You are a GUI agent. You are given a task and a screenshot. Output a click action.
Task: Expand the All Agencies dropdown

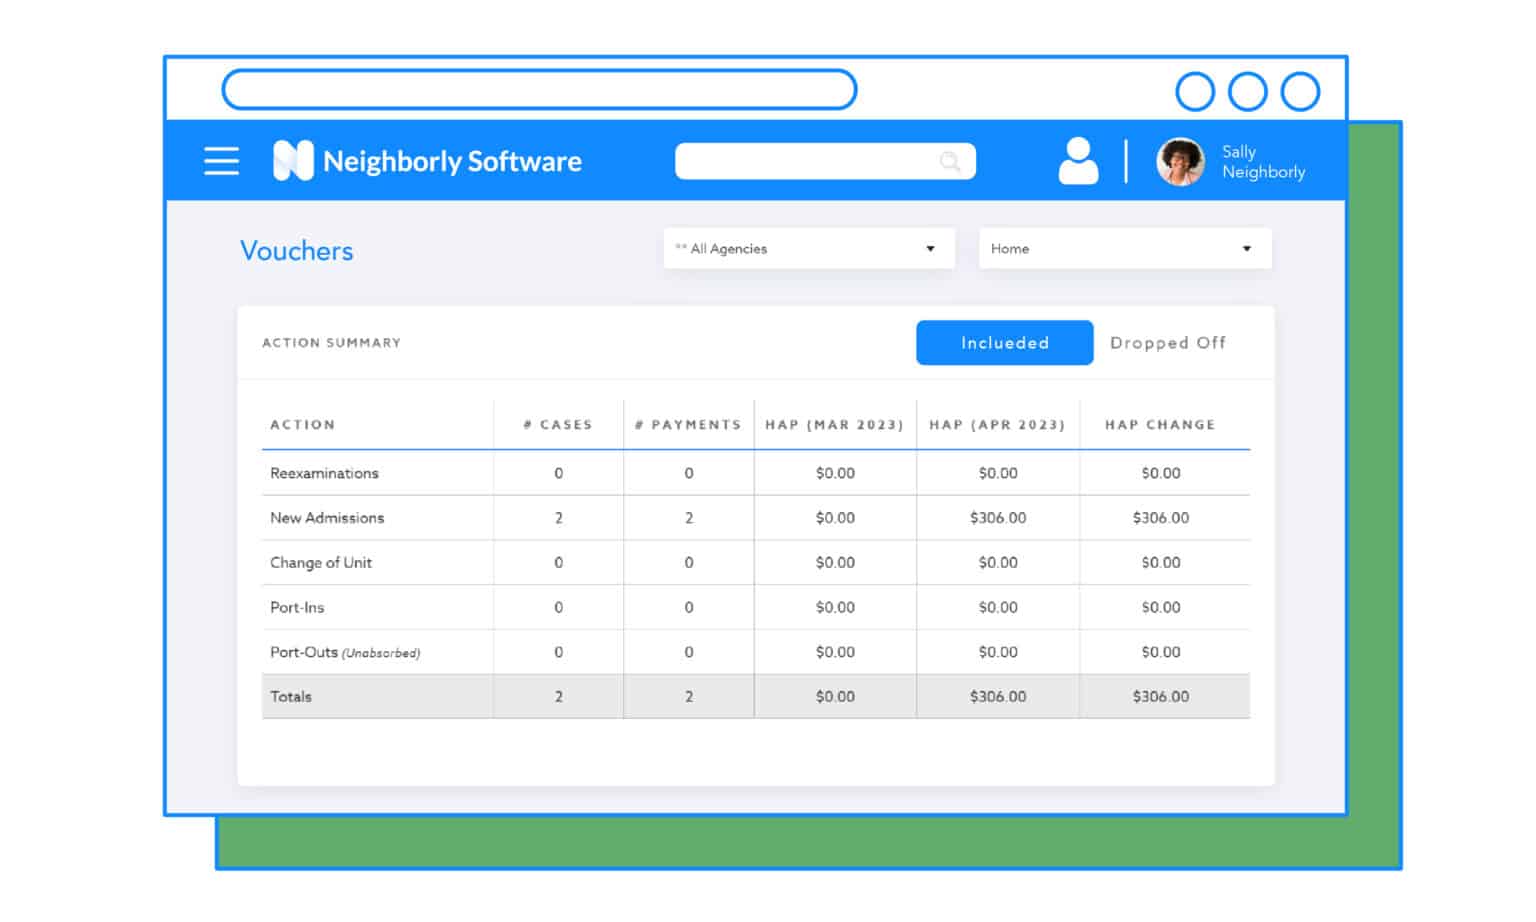coord(808,249)
